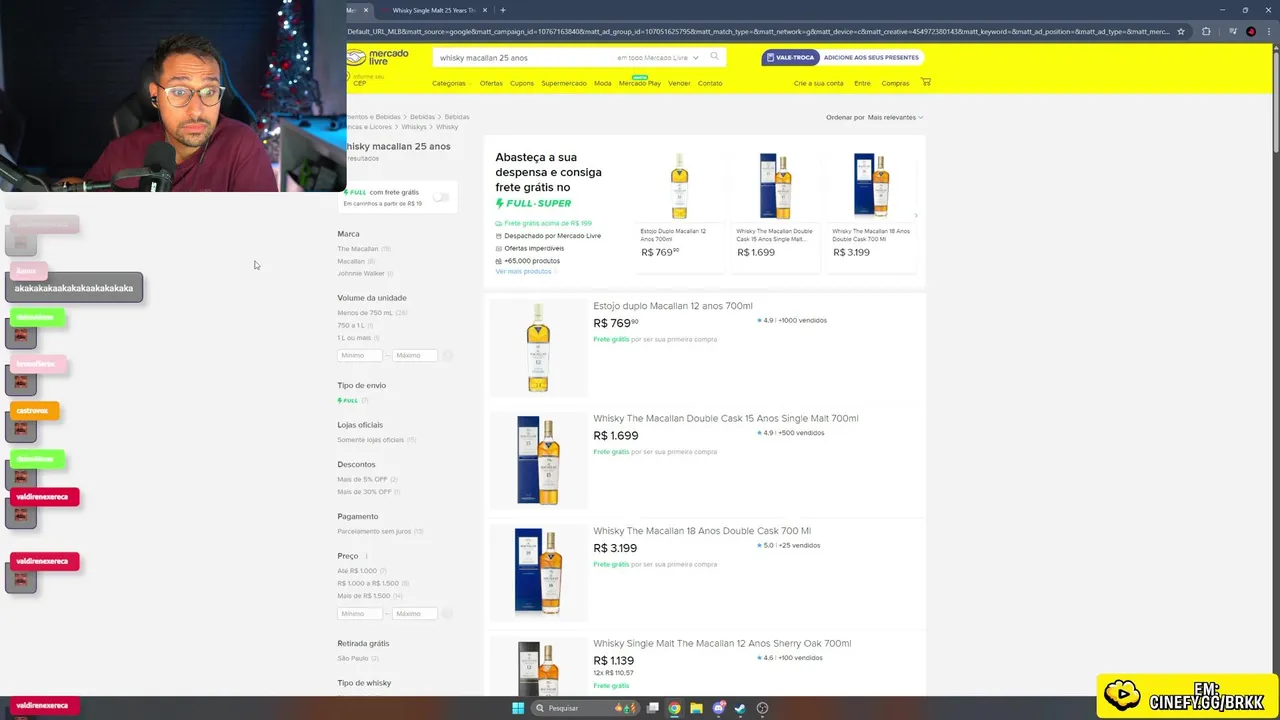Image resolution: width=1280 pixels, height=720 pixels.
Task: Open the 'Mais relevantes' sort dropdown
Action: pos(895,117)
